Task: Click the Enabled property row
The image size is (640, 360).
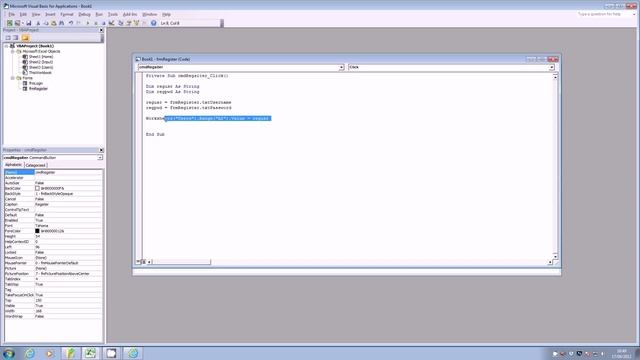Action: point(53,220)
